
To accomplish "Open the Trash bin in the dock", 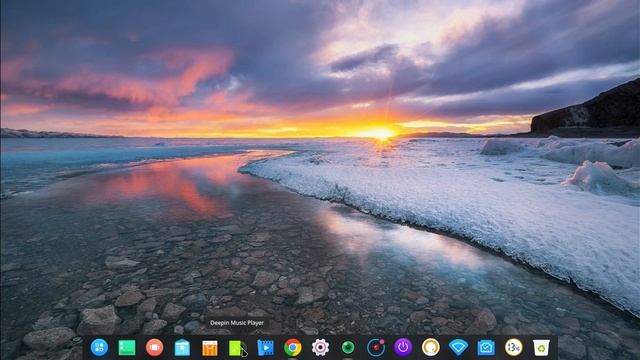I will click(541, 348).
